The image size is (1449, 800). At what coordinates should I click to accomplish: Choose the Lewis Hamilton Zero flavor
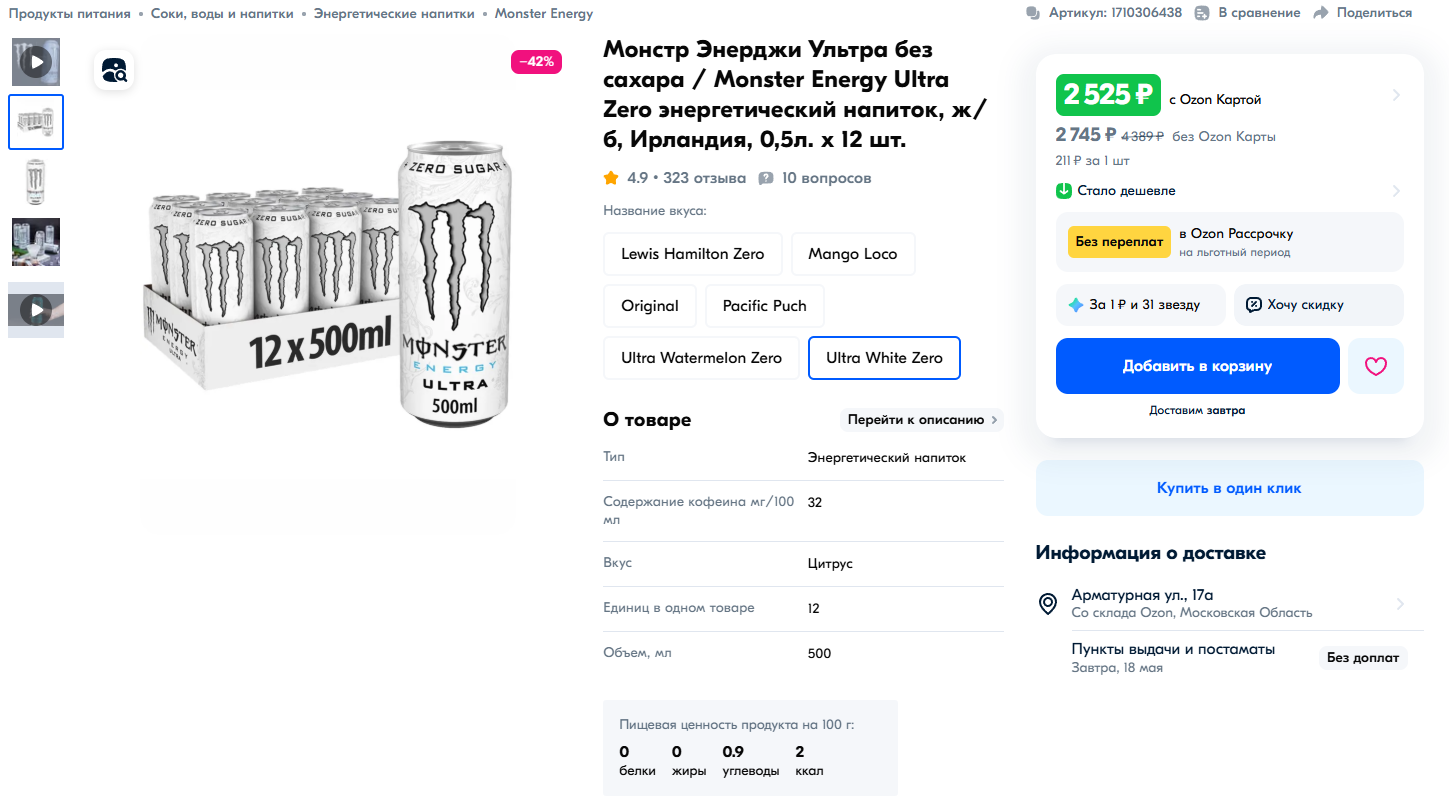693,254
